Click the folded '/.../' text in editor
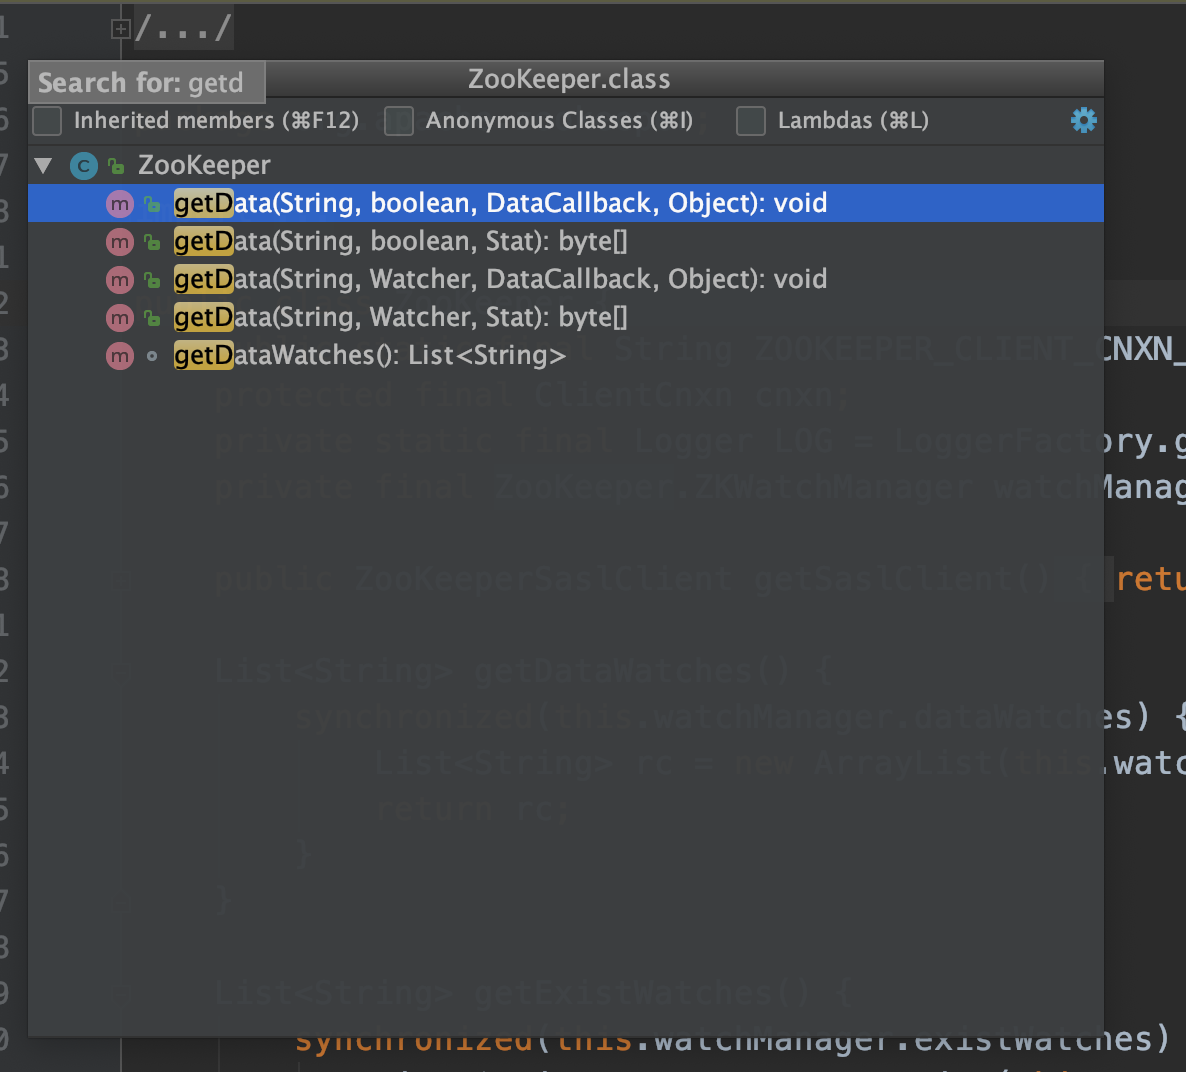Screen dimensions: 1186x1072 click(183, 29)
